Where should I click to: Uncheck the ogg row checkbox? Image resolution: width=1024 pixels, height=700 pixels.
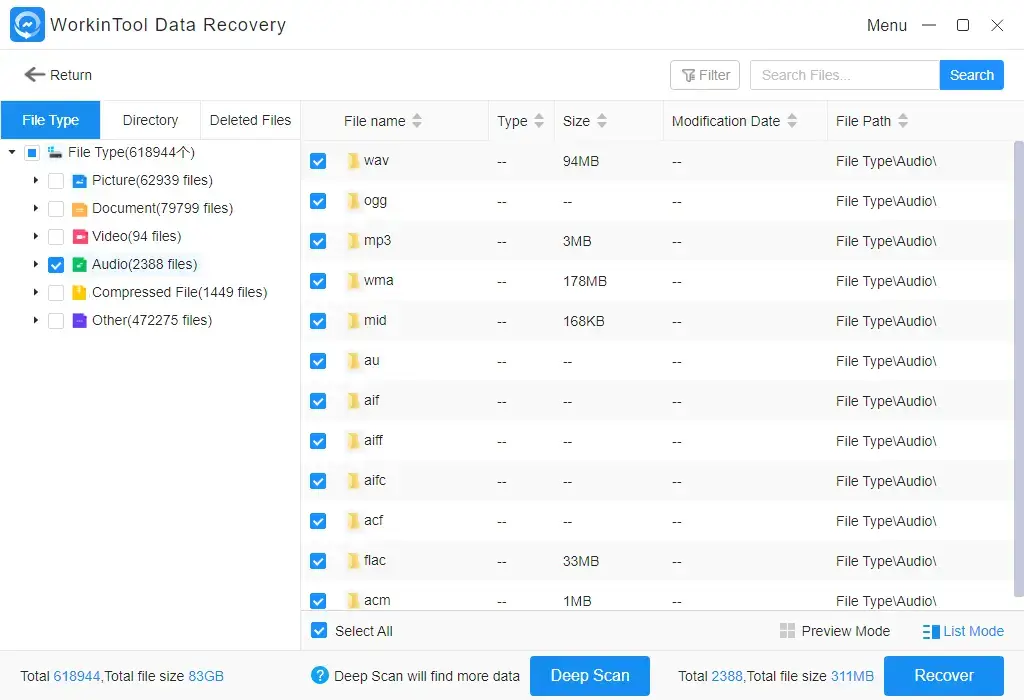click(x=318, y=201)
